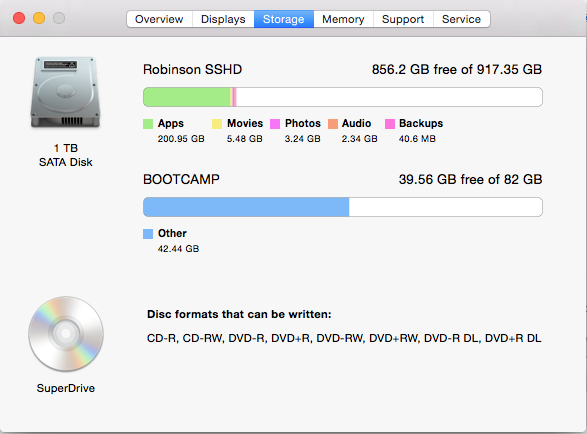The image size is (587, 434).
Task: Click the Photos label in legend
Action: click(x=302, y=123)
